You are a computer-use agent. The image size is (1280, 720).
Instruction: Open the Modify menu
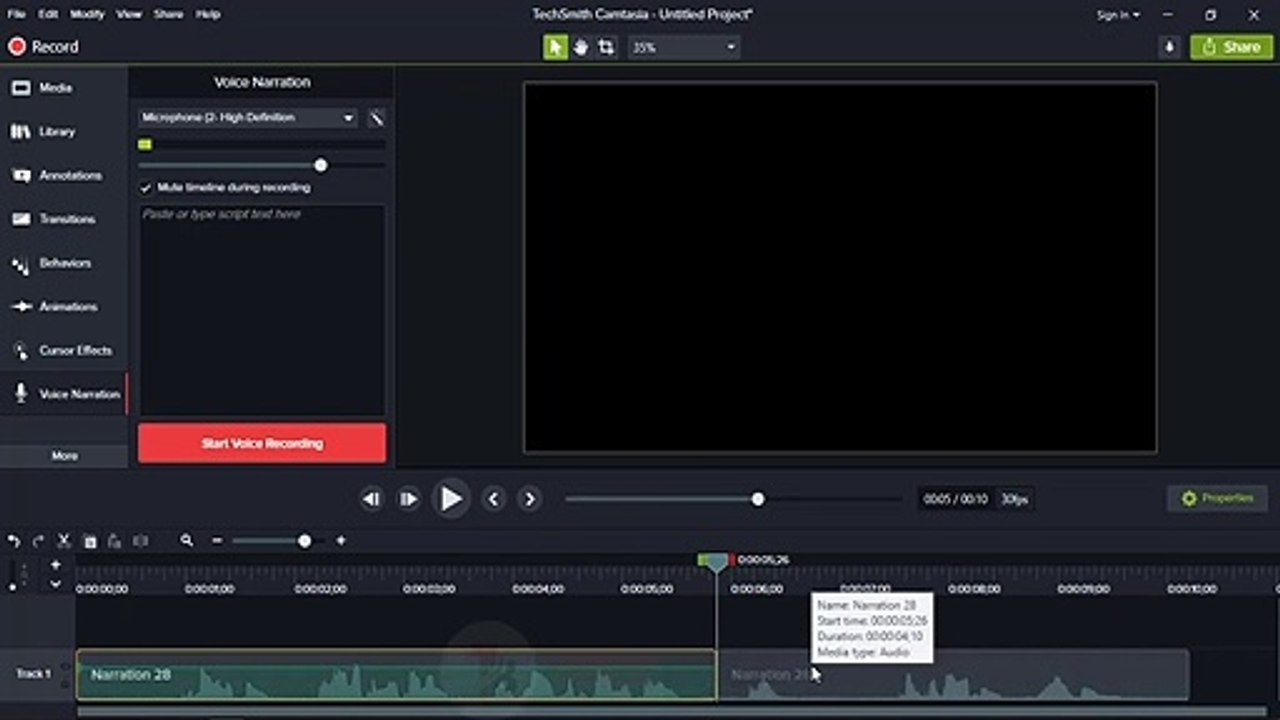[87, 14]
